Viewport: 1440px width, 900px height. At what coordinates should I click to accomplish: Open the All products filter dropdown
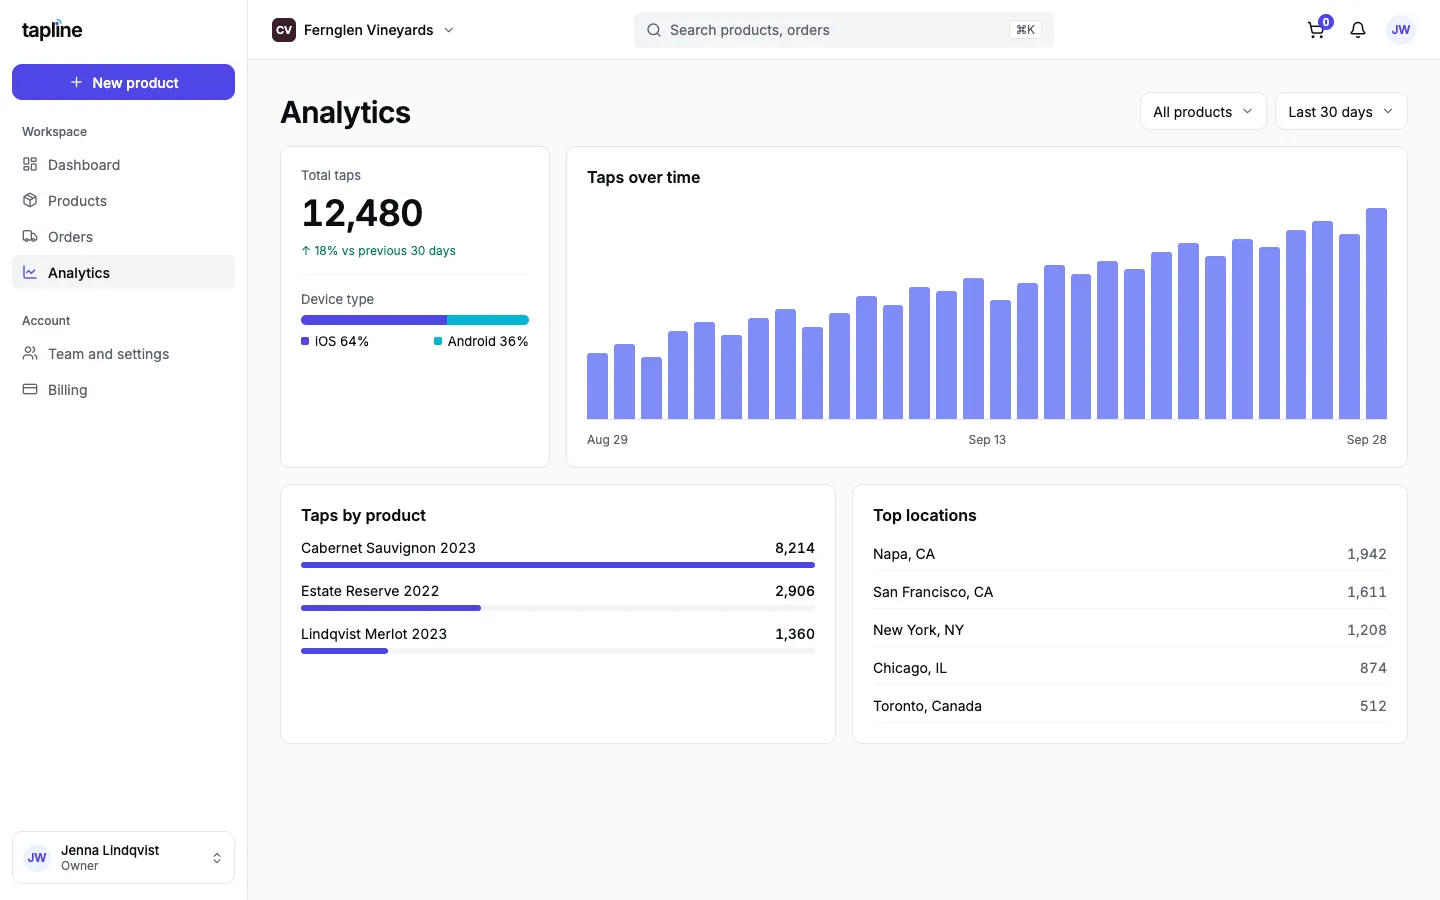click(1203, 112)
